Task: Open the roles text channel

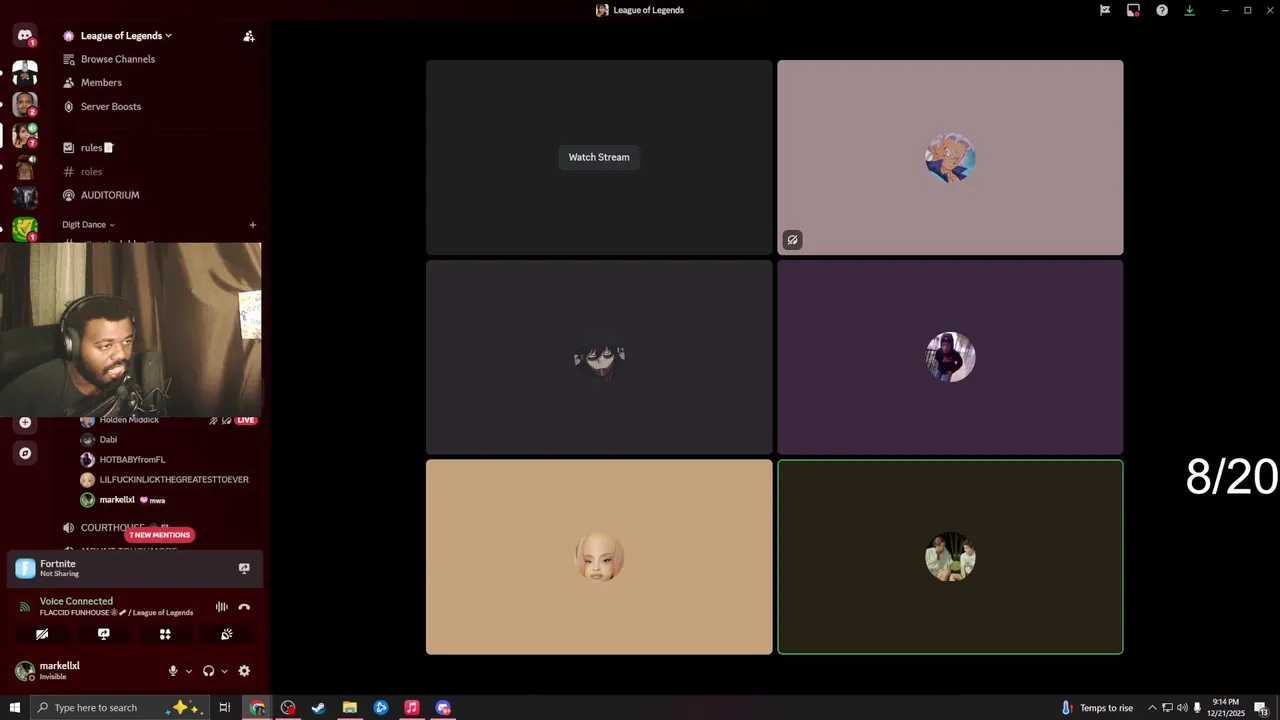Action: pyautogui.click(x=91, y=172)
